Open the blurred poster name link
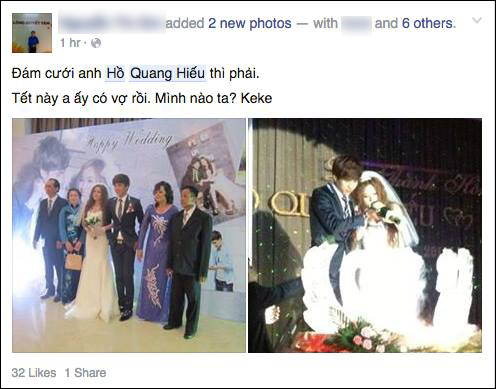 coord(112,23)
